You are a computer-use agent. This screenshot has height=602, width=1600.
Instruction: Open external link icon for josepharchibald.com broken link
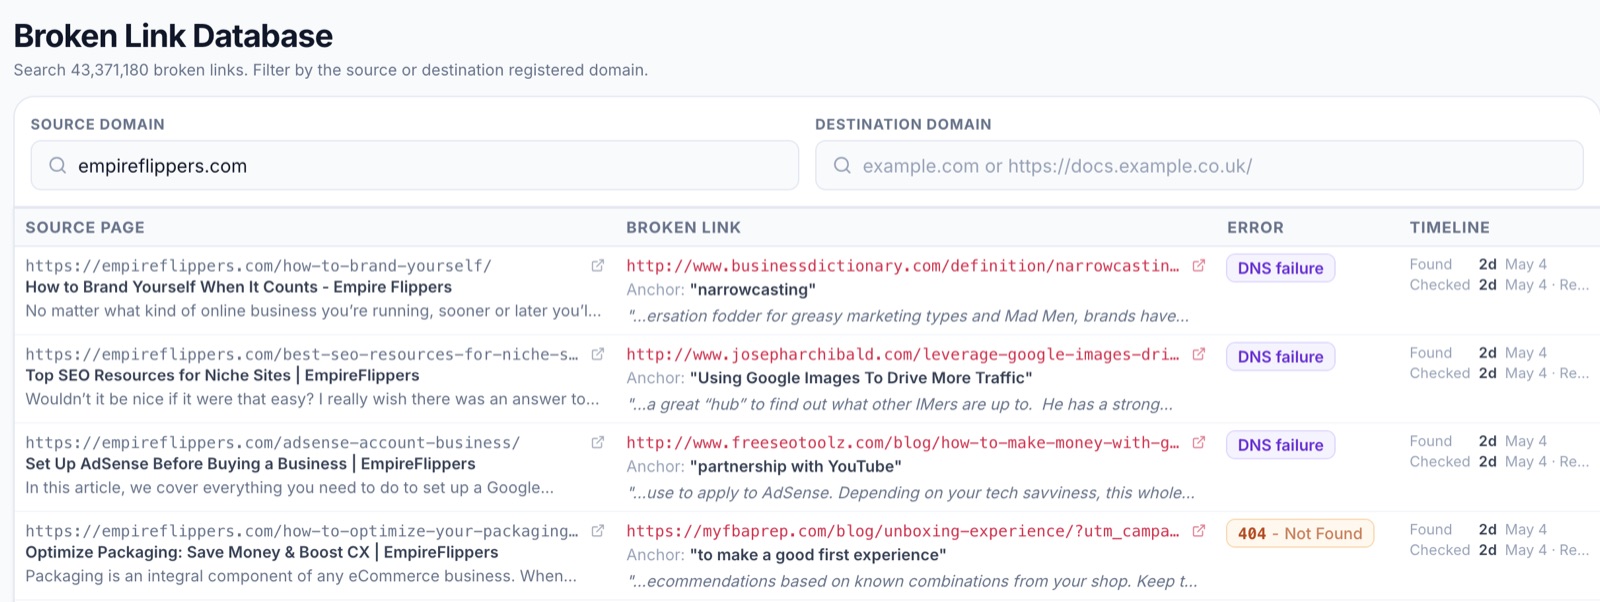click(1198, 354)
